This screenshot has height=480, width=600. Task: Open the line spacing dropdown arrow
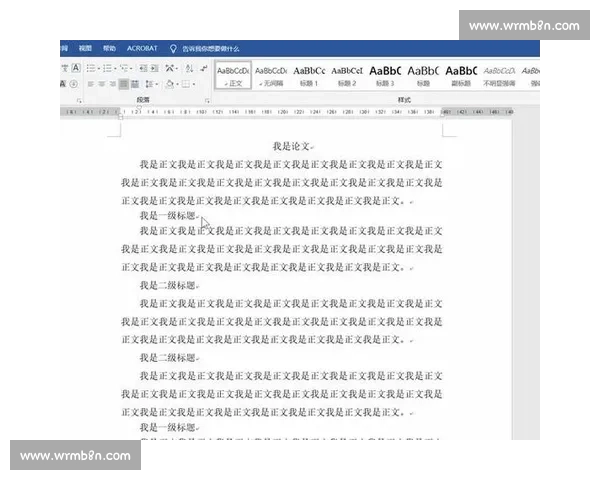click(x=157, y=84)
